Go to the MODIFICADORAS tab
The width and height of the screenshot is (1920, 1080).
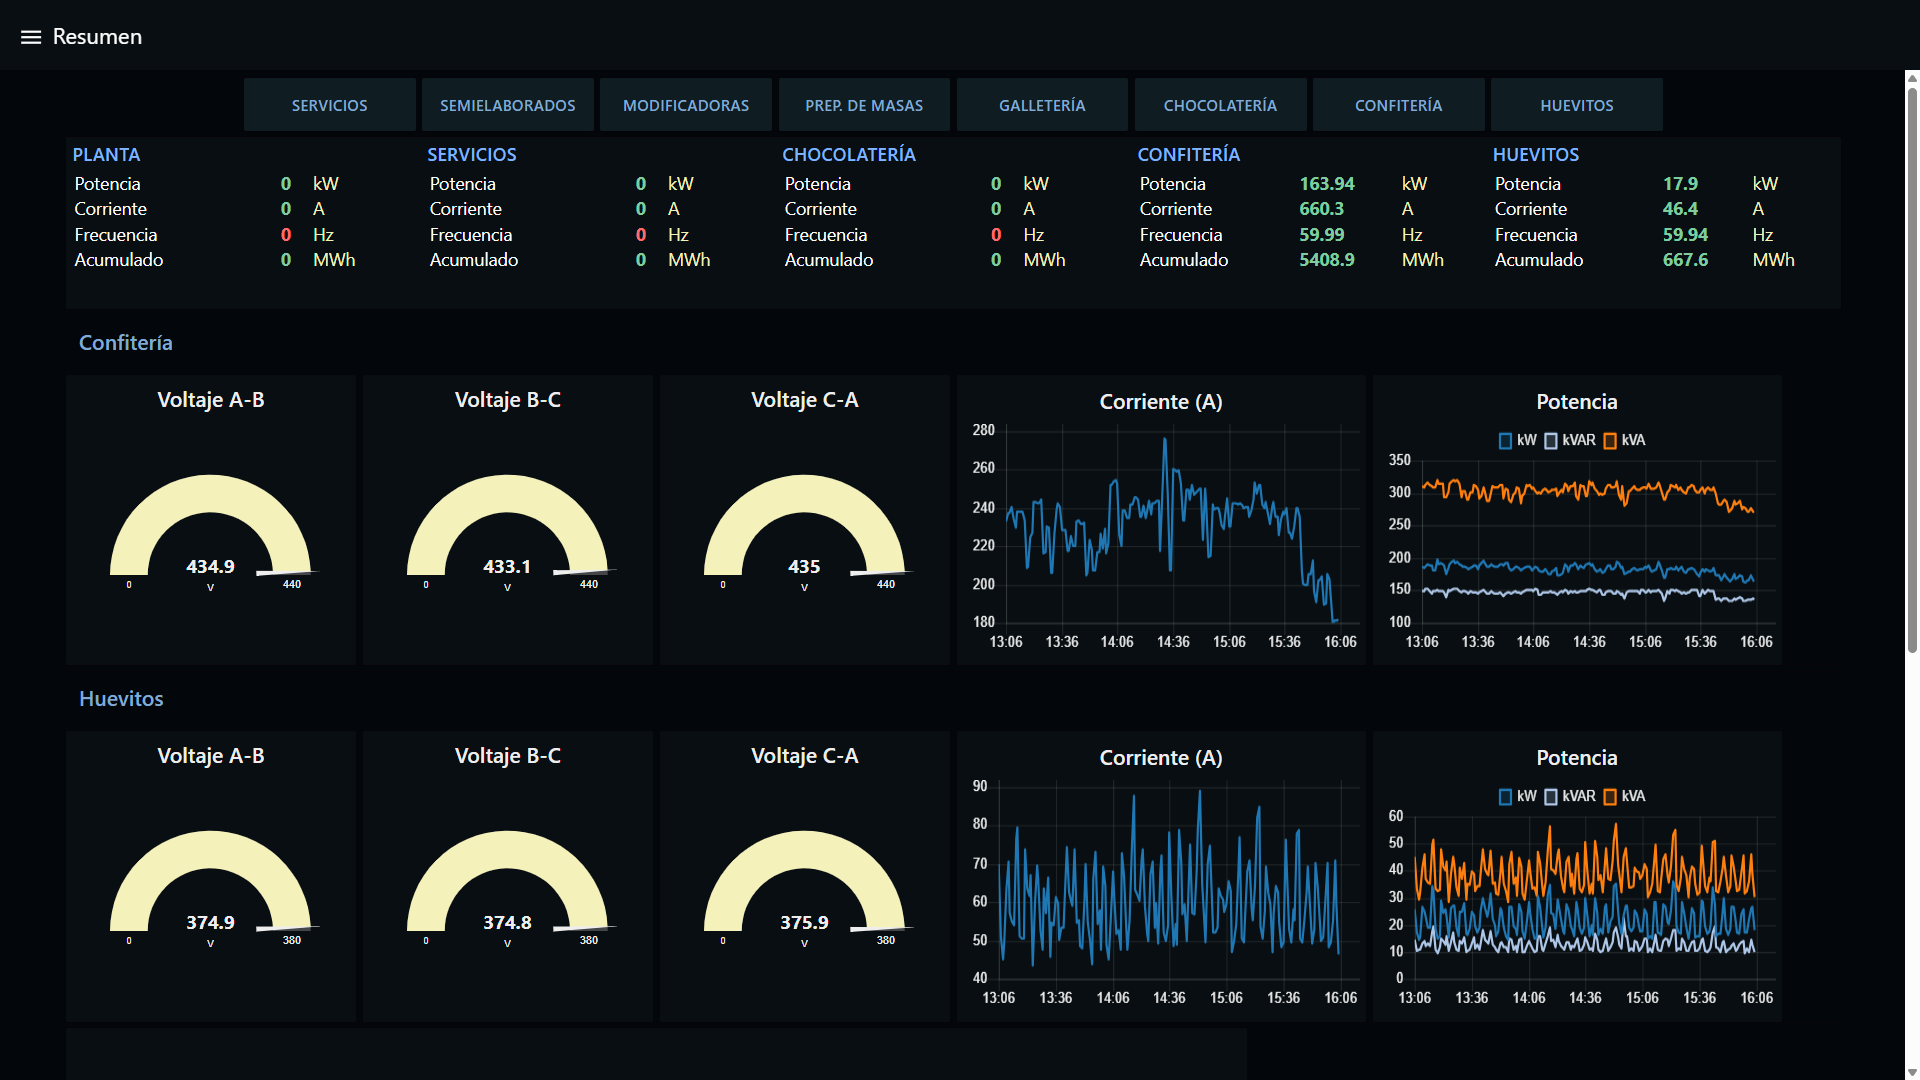tap(685, 105)
